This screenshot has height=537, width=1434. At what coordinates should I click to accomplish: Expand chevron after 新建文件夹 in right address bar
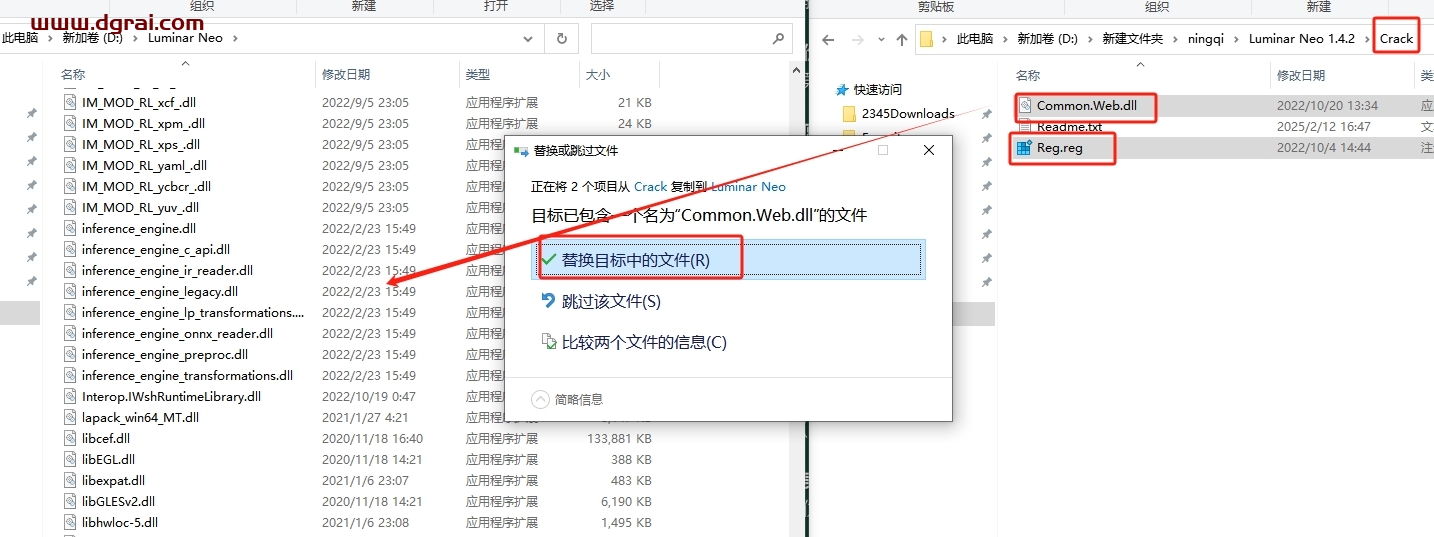pos(1174,39)
